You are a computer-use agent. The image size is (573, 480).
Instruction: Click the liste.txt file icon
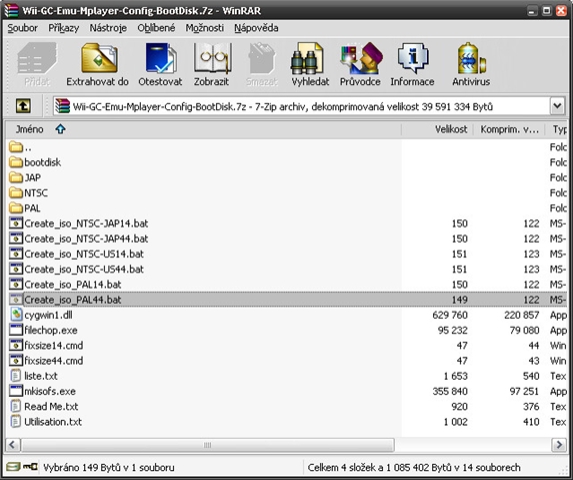click(x=16, y=376)
